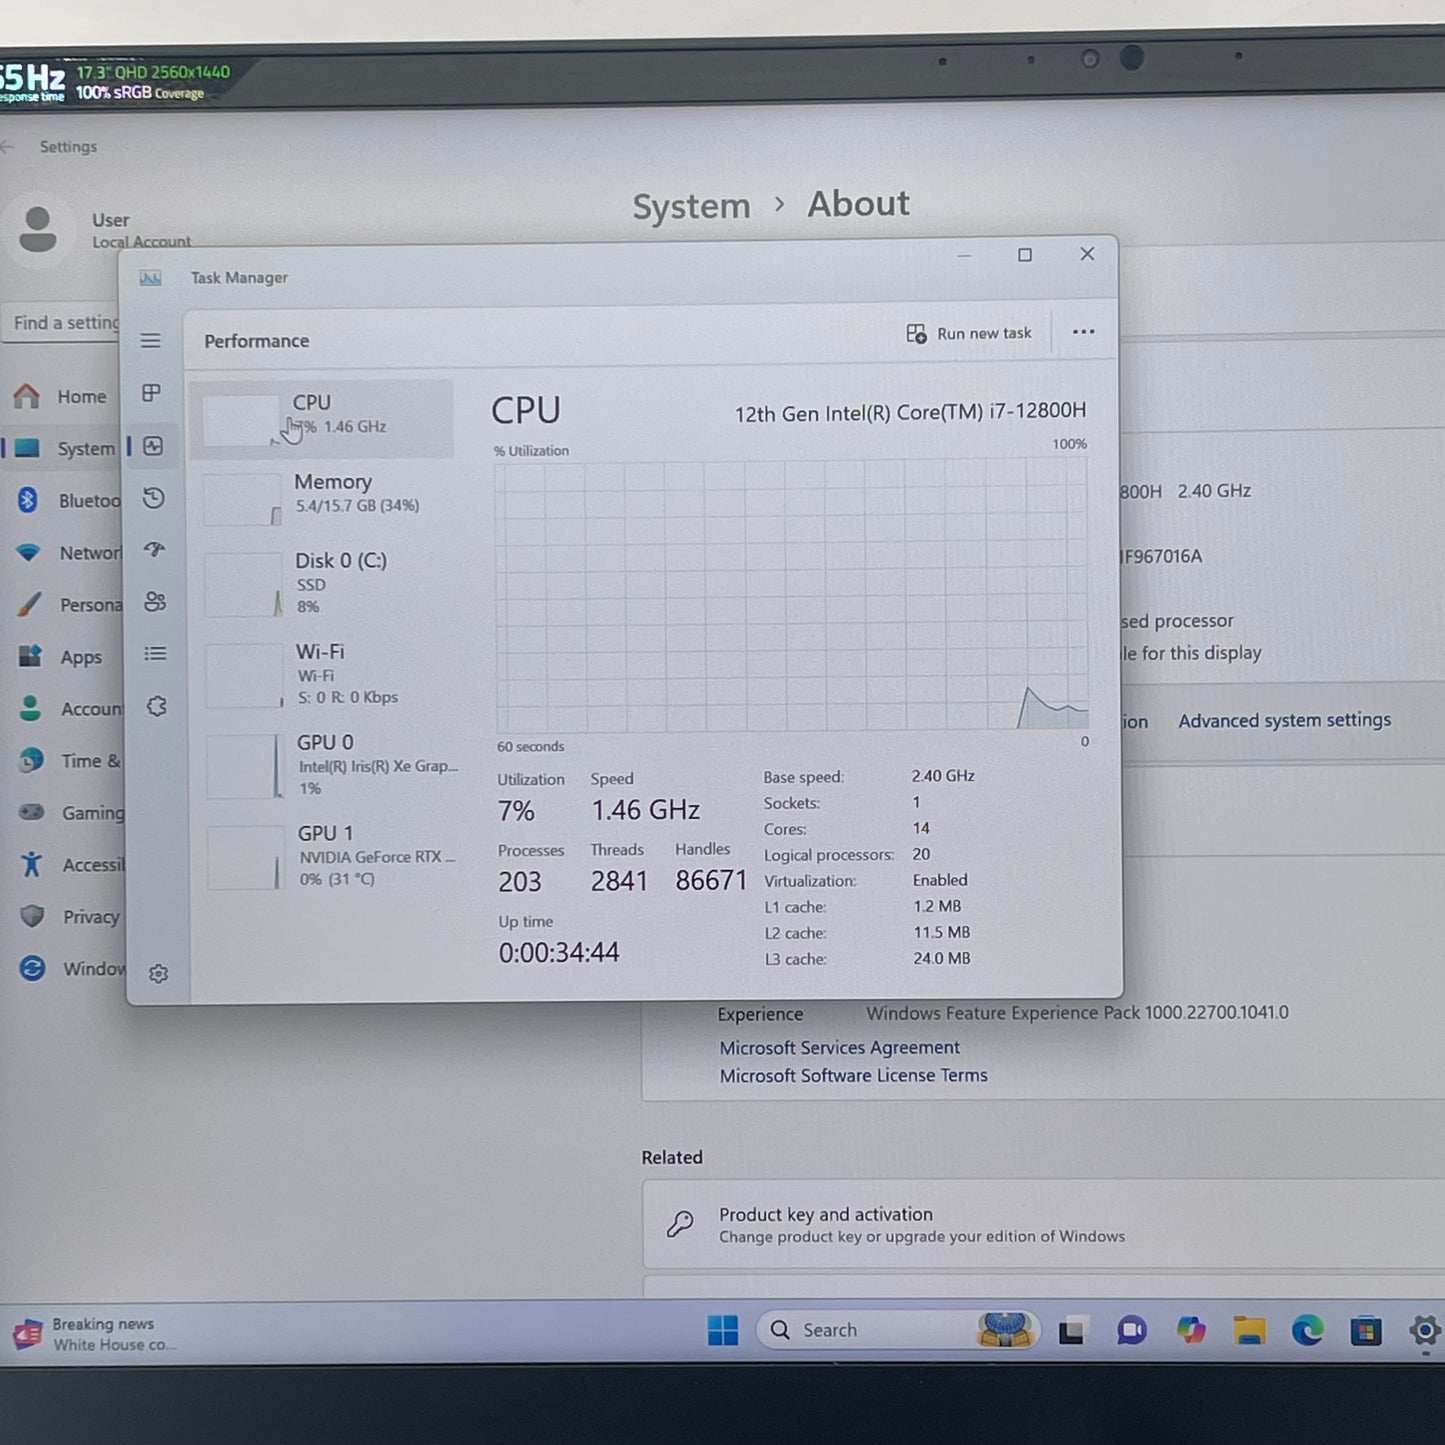Open Accessibility in Settings sidebar
The height and width of the screenshot is (1445, 1445).
click(72, 865)
